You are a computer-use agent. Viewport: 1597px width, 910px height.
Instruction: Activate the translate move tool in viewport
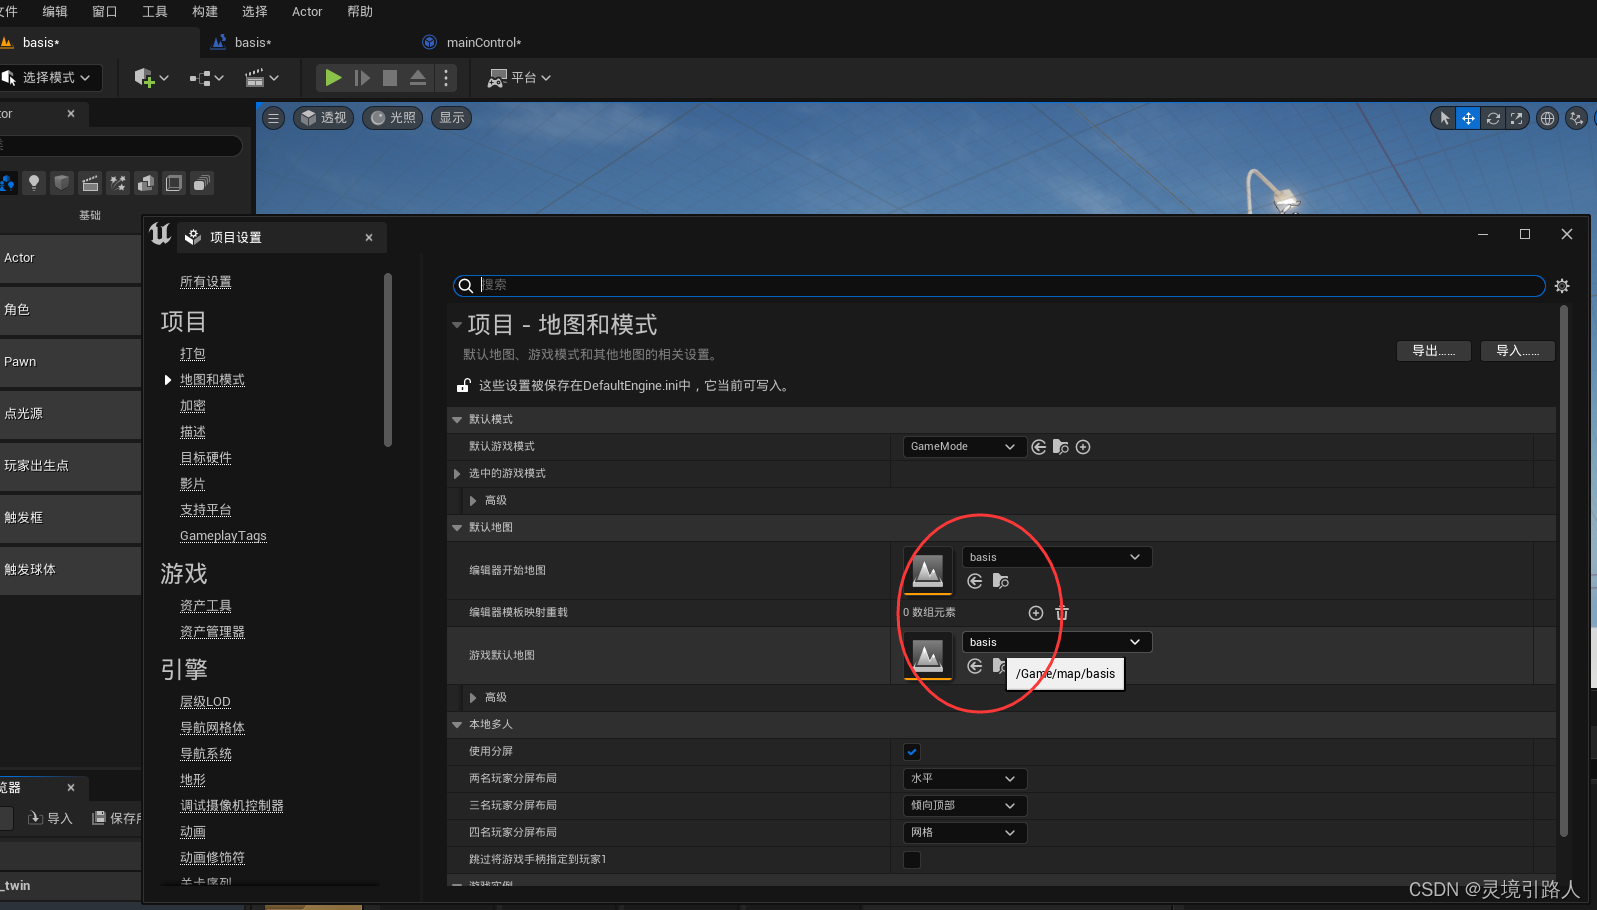(1468, 118)
